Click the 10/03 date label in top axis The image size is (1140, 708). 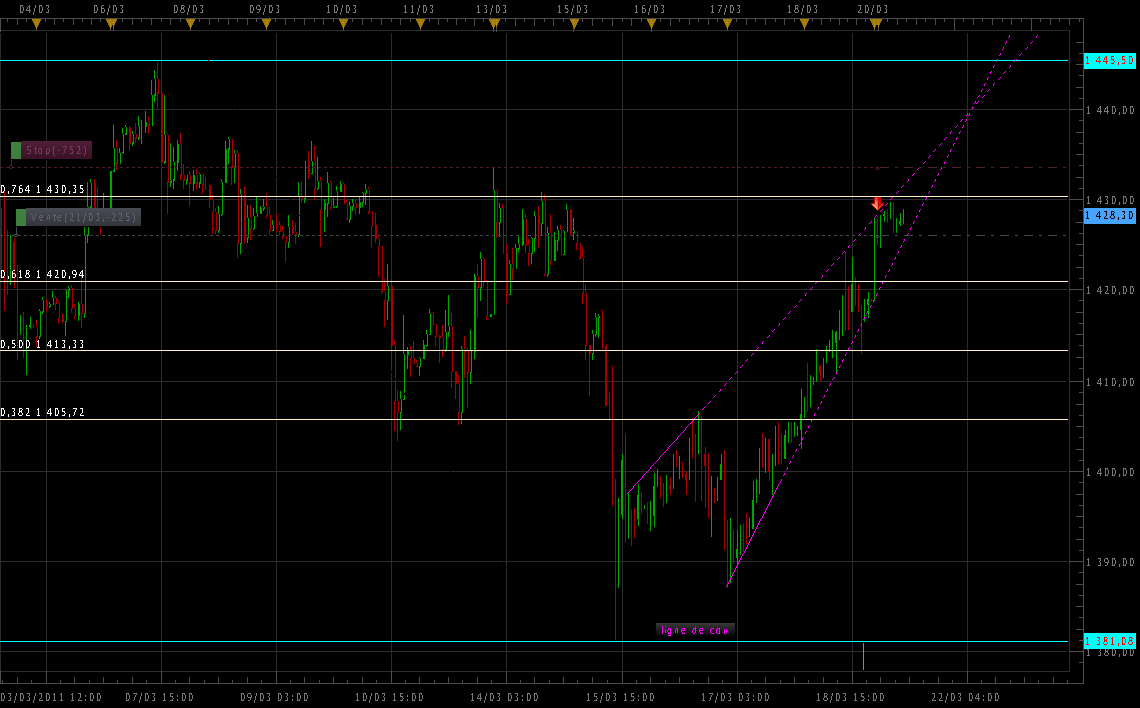341,9
